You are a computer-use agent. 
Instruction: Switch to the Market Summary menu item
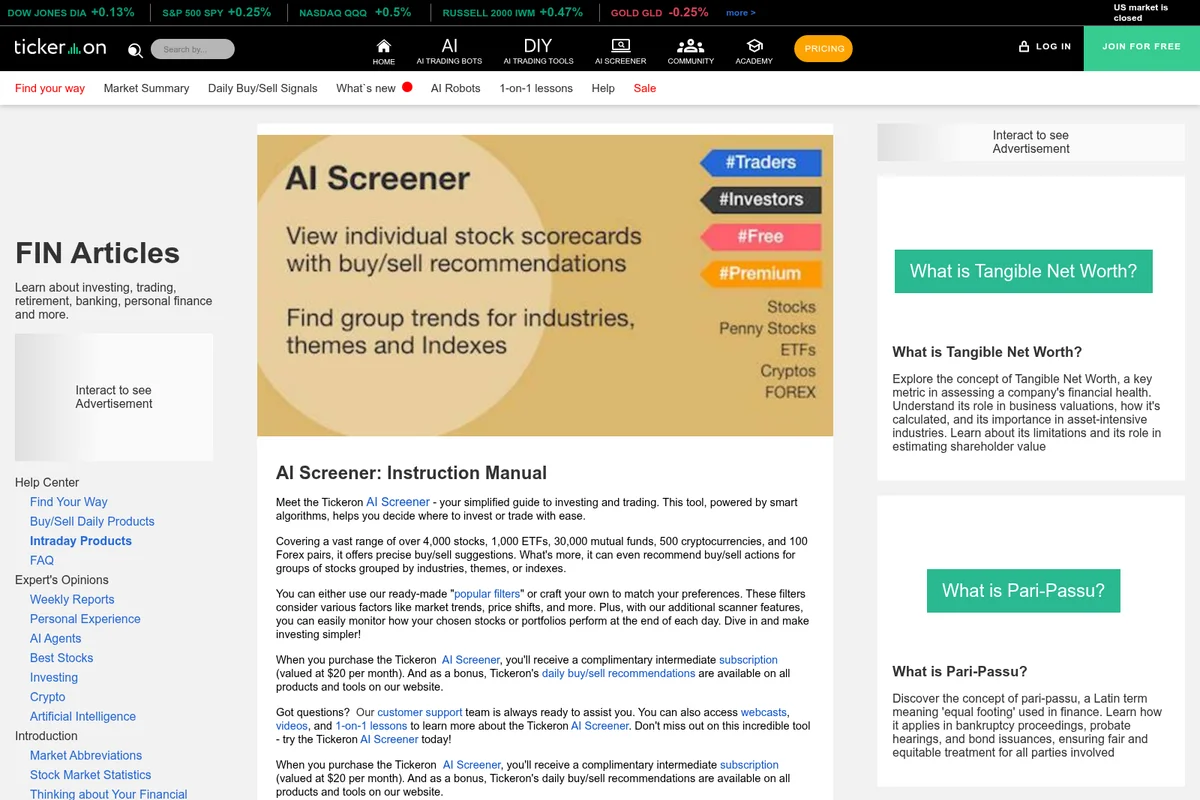[x=146, y=88]
